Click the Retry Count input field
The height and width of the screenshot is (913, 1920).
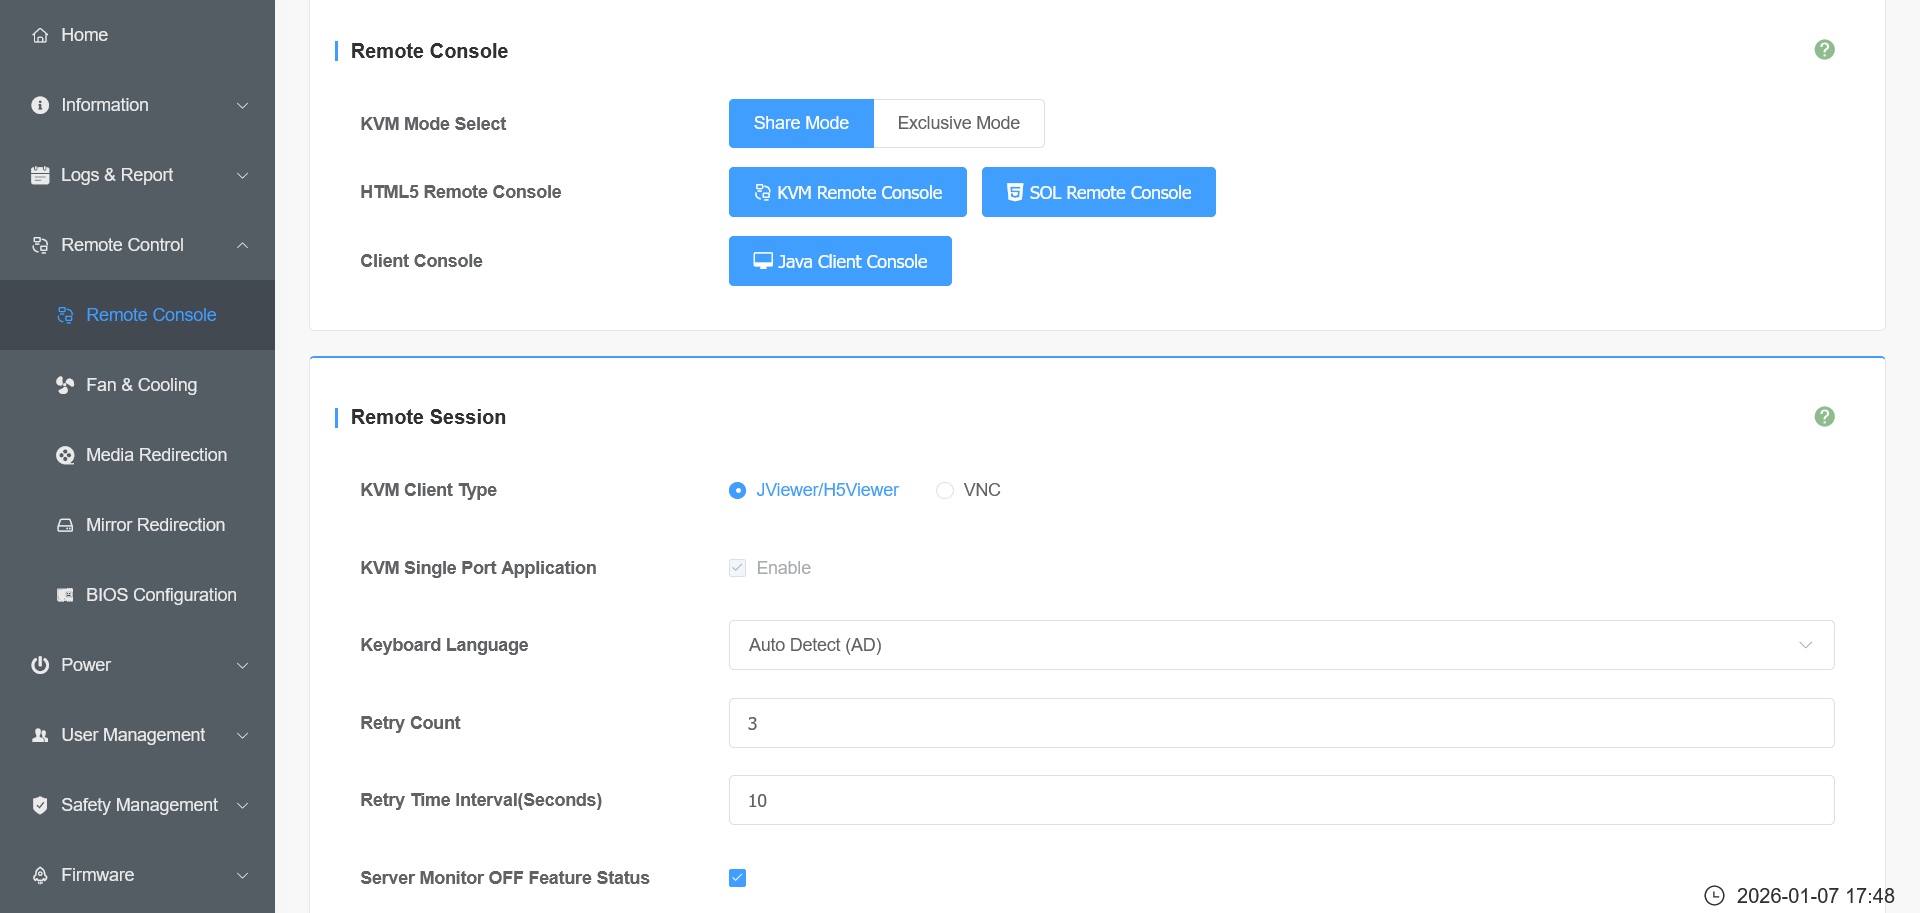[1281, 723]
